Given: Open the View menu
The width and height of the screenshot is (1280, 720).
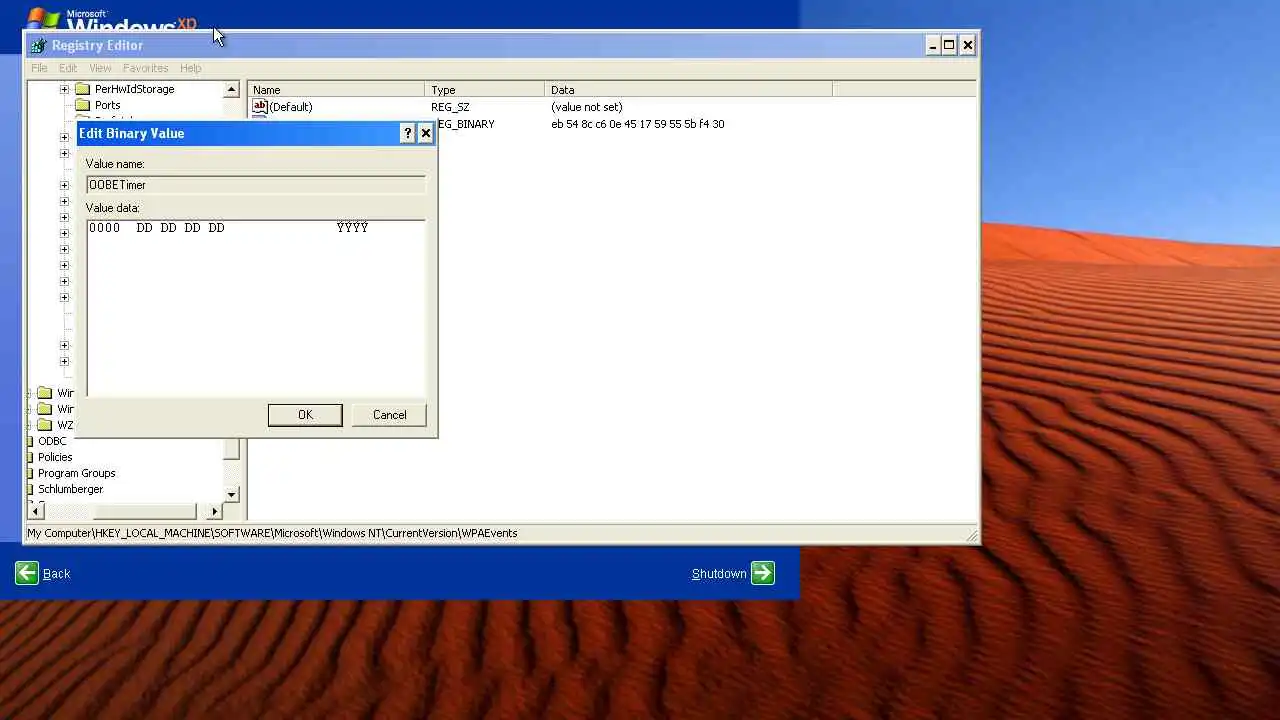Looking at the screenshot, I should coord(100,68).
